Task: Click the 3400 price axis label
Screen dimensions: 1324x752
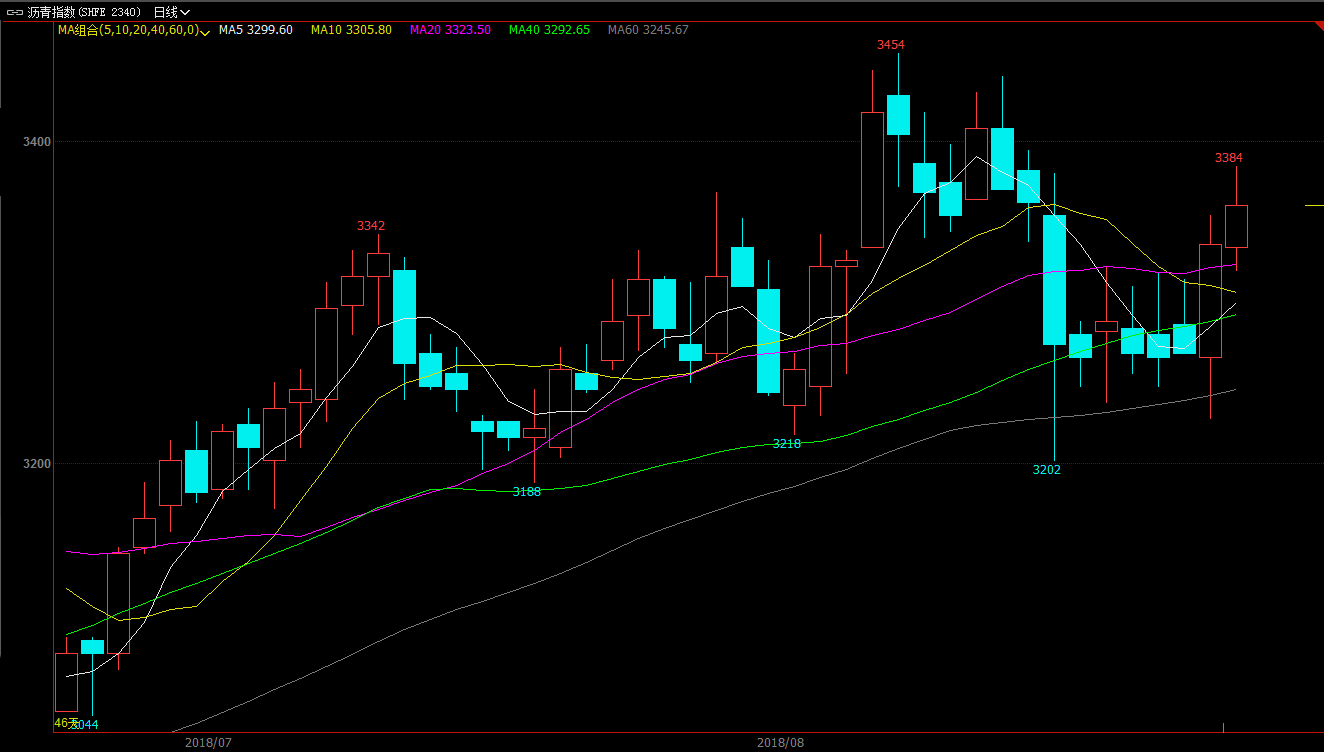Action: coord(37,142)
